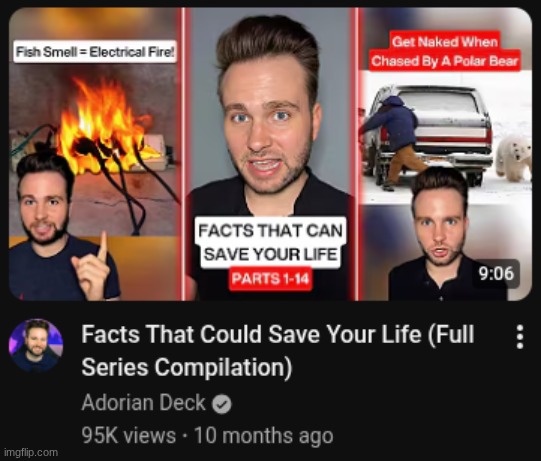Open the Adorian Deck channel name
This screenshot has width=541, height=461.
(x=144, y=403)
